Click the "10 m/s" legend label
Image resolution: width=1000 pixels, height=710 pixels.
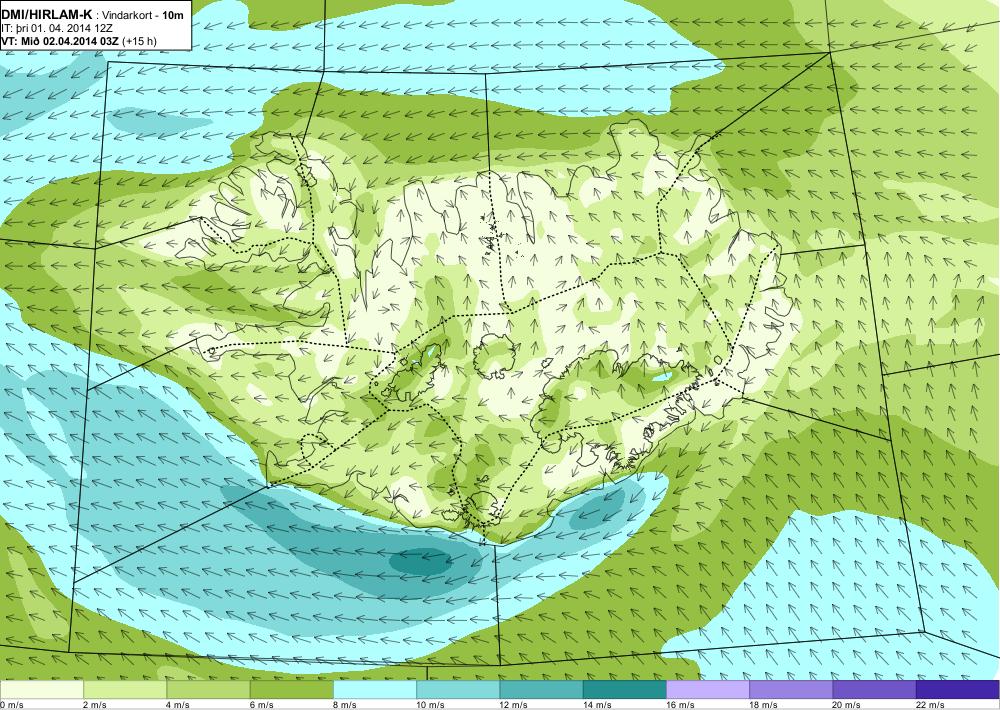tap(430, 704)
